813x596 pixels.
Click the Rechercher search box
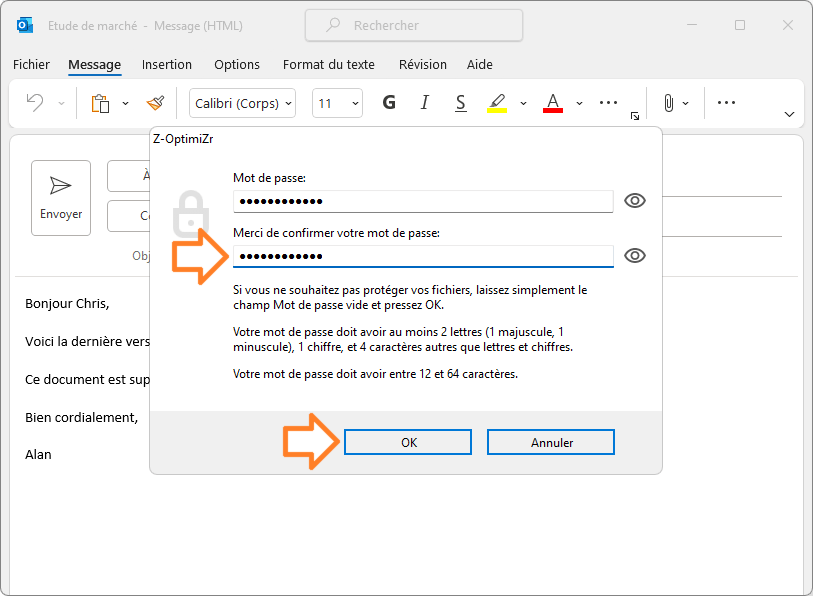[x=413, y=25]
